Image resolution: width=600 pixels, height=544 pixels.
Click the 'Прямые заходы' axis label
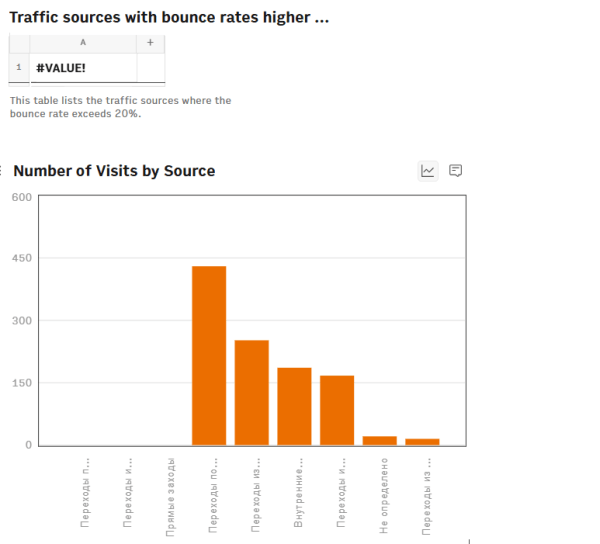click(171, 496)
